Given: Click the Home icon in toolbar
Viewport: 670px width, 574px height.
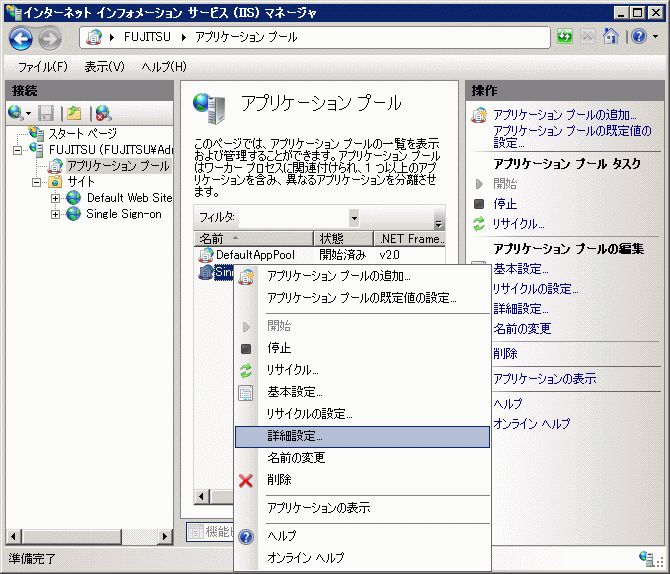Looking at the screenshot, I should point(611,36).
